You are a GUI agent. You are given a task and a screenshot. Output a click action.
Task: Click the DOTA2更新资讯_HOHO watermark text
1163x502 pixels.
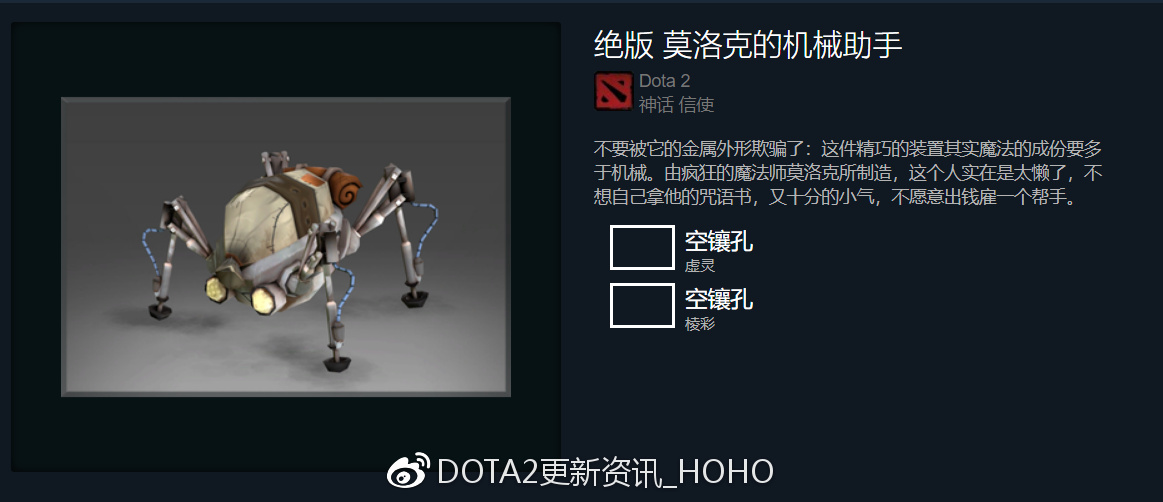pos(605,472)
